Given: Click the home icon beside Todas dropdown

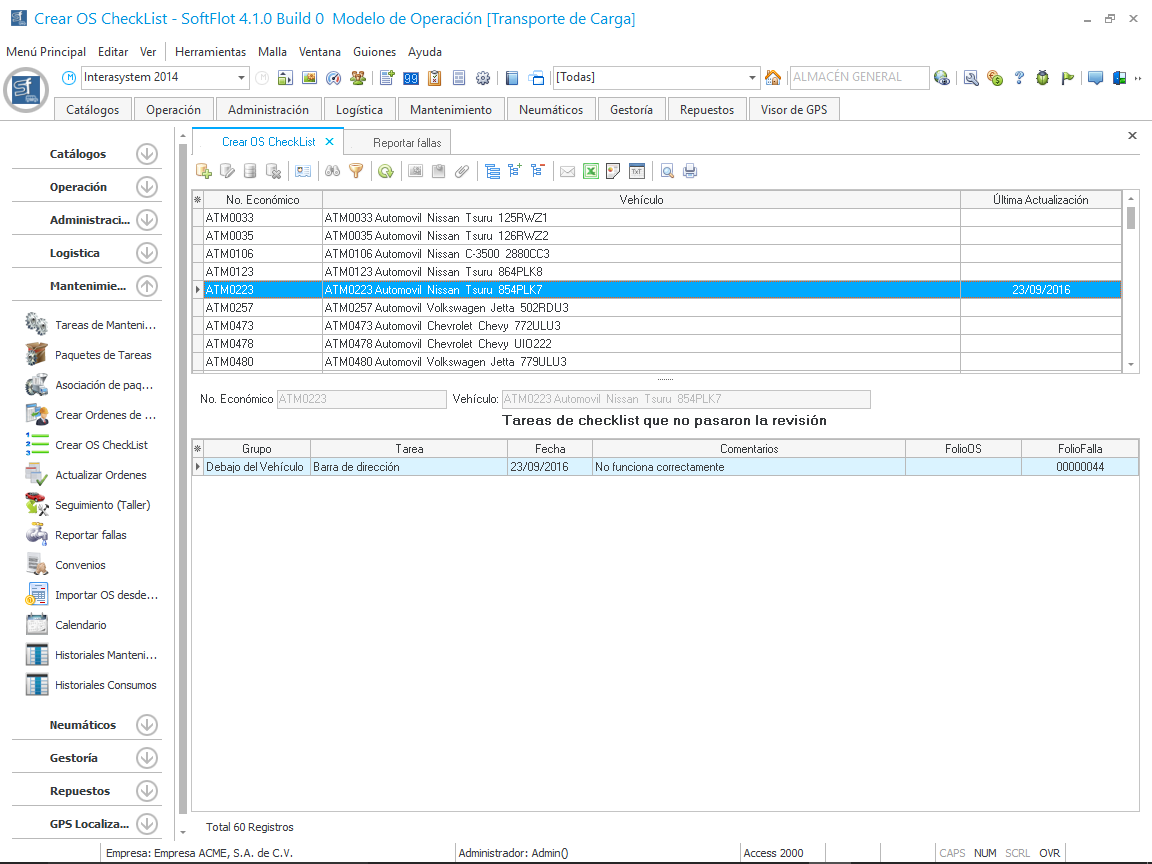Looking at the screenshot, I should point(773,78).
